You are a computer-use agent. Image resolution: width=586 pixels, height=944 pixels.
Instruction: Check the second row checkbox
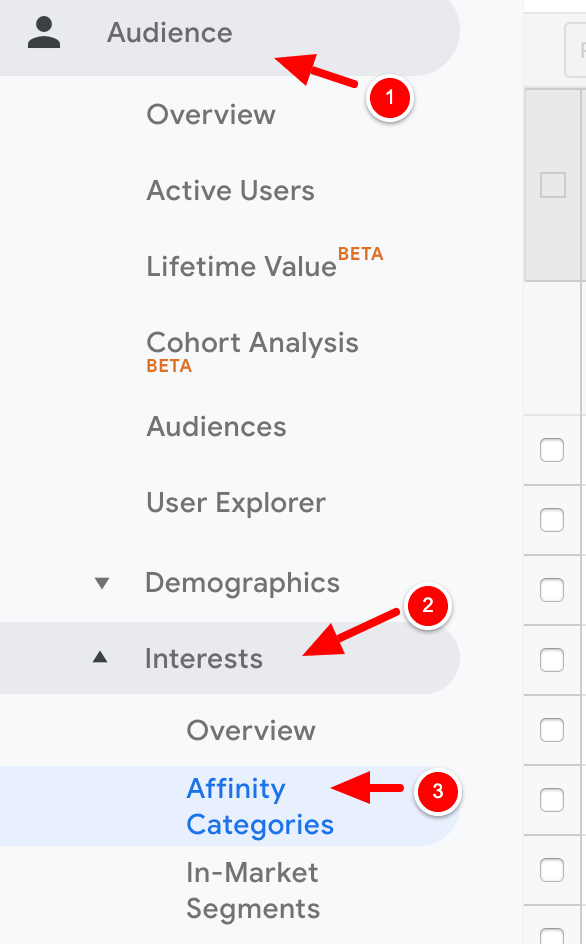tap(552, 520)
